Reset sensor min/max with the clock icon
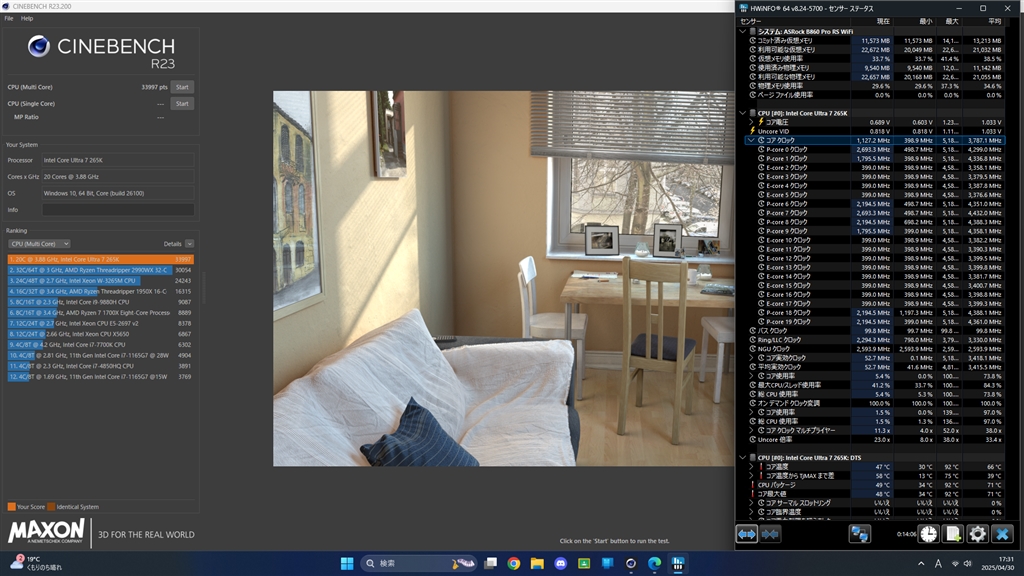Screen dimensions: 1024x576 click(x=928, y=534)
